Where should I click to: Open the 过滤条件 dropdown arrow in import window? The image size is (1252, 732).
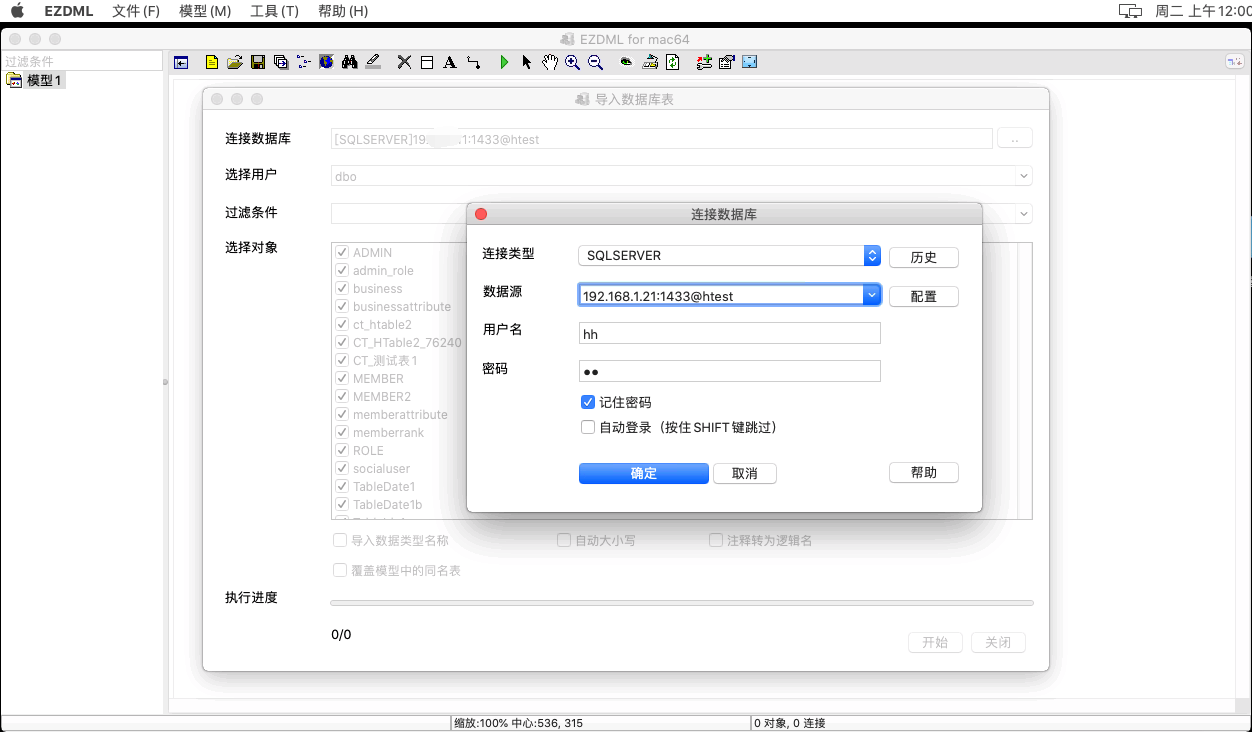click(x=1024, y=213)
